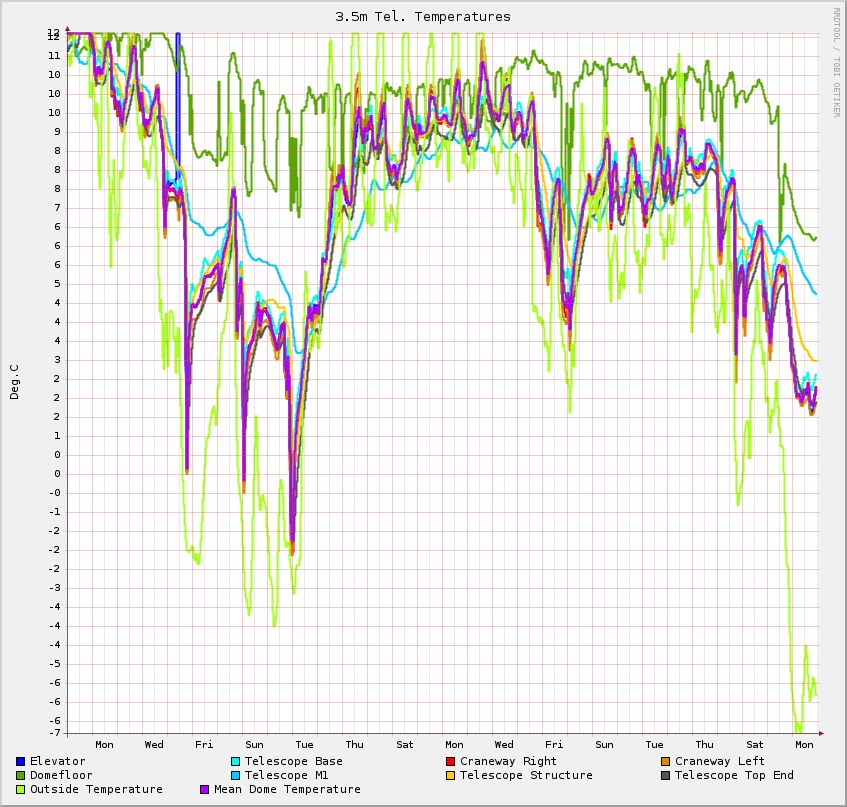The height and width of the screenshot is (807, 847).
Task: Select the 'Telescope Structure' legend label
Action: click(x=526, y=776)
